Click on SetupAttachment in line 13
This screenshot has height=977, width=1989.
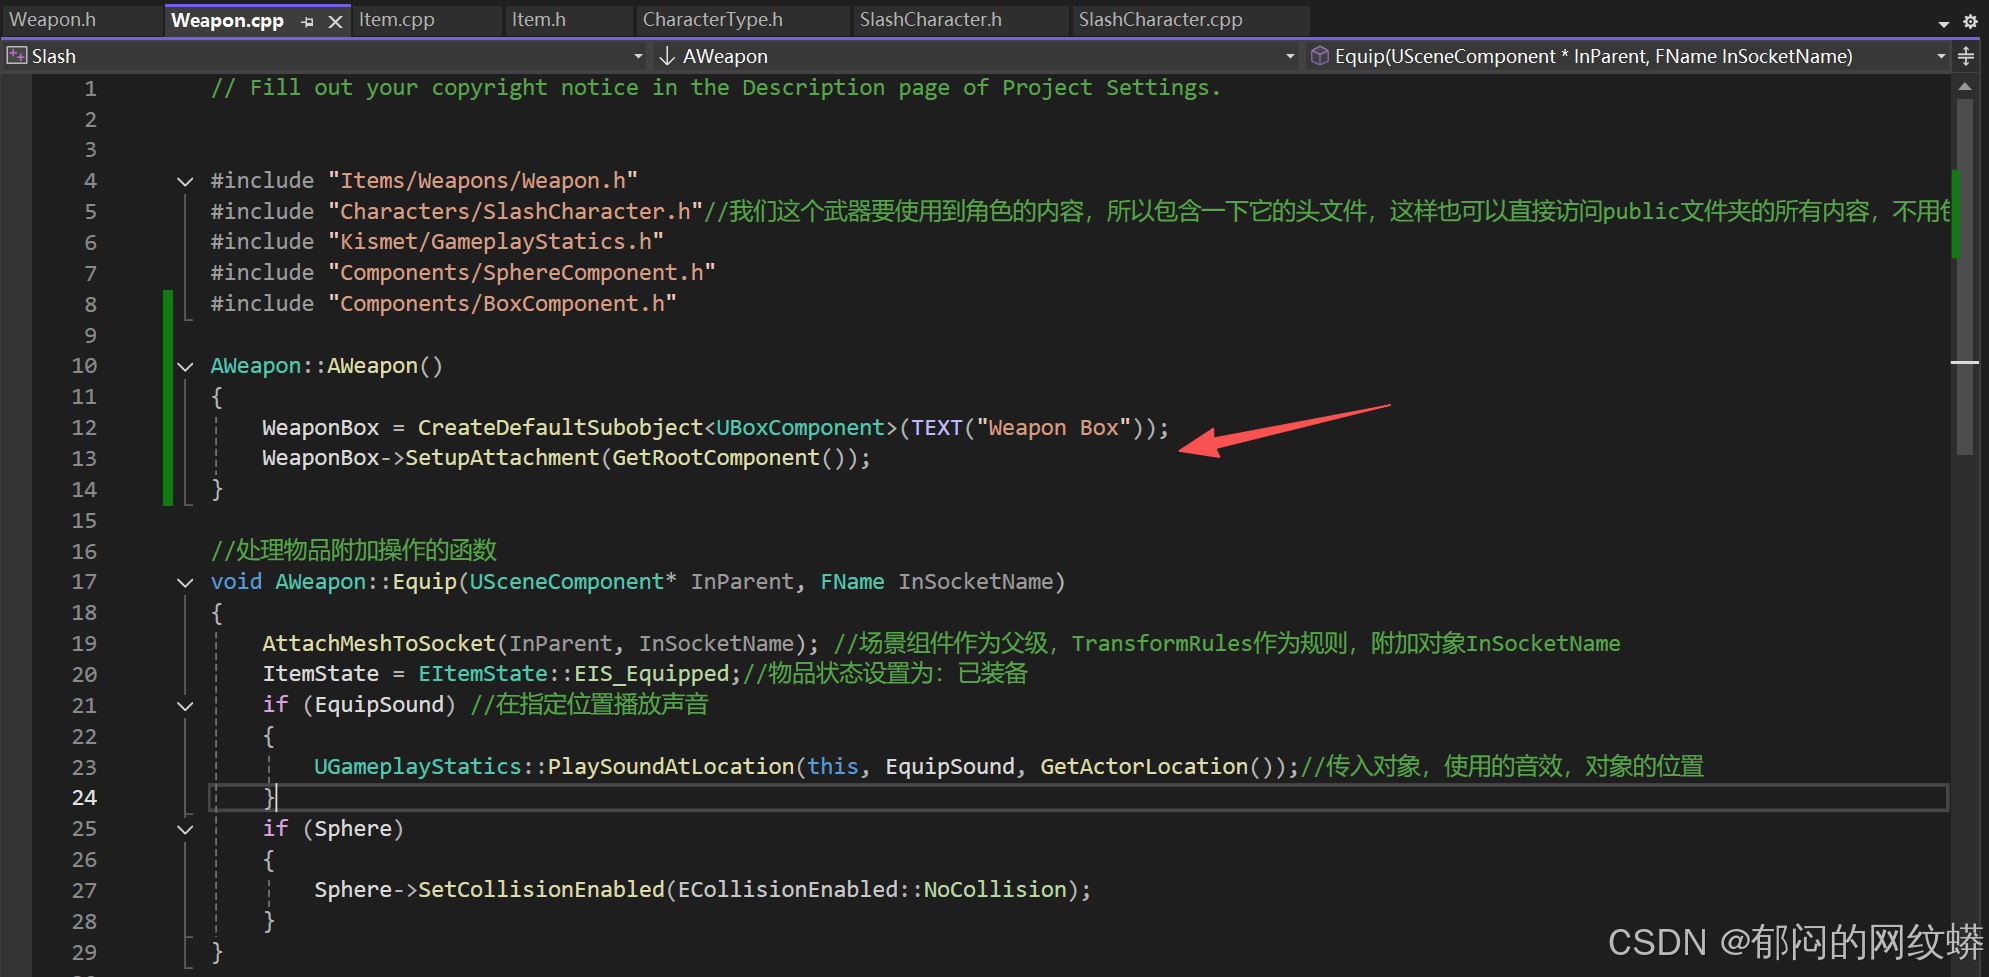point(502,458)
